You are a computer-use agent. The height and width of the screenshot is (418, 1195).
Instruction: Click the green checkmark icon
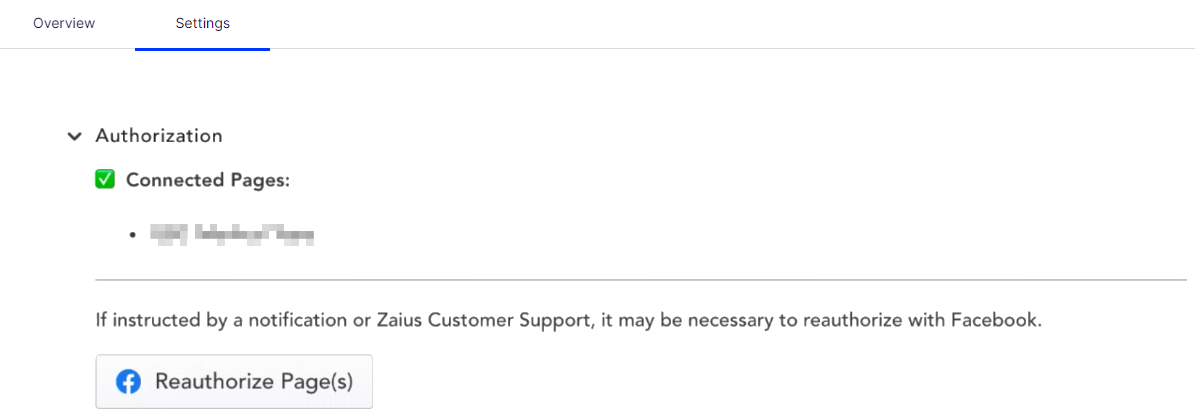click(x=105, y=180)
